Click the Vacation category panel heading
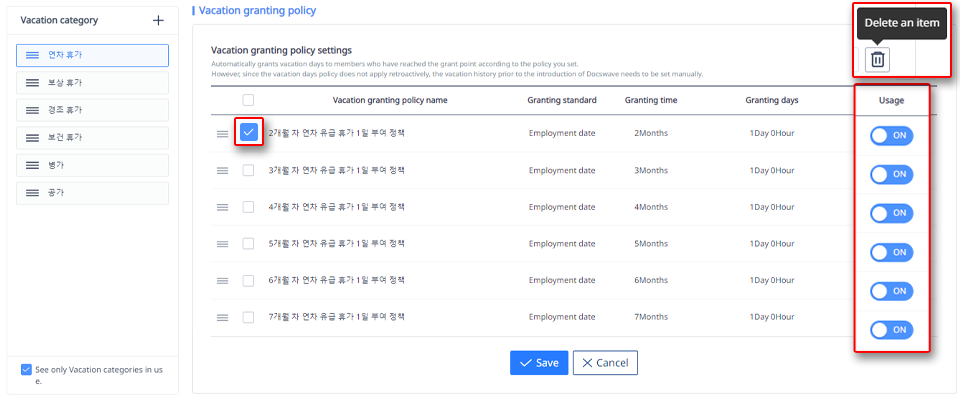 coord(59,20)
